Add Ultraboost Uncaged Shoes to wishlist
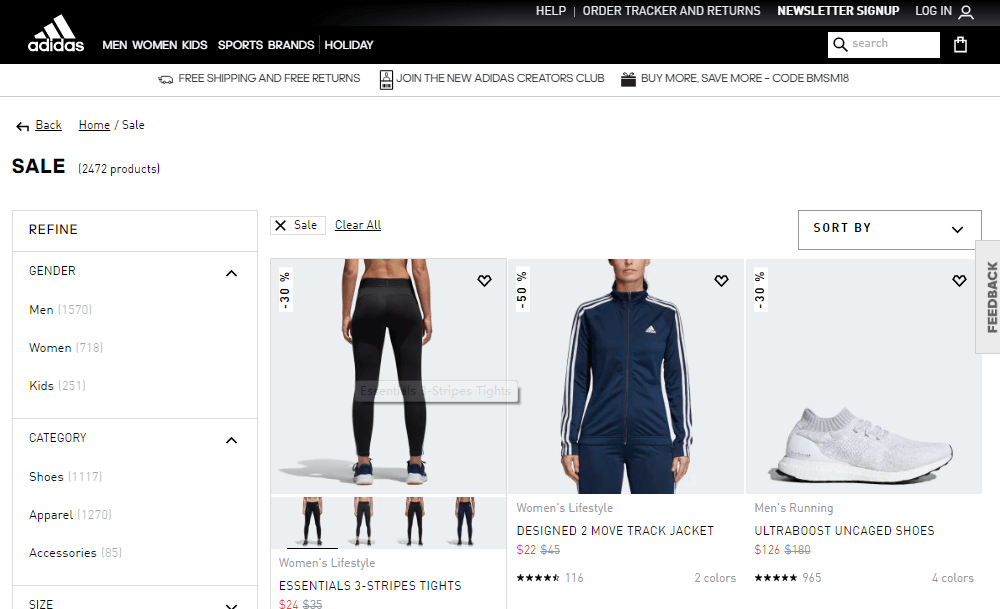The width and height of the screenshot is (1000, 609). [959, 281]
